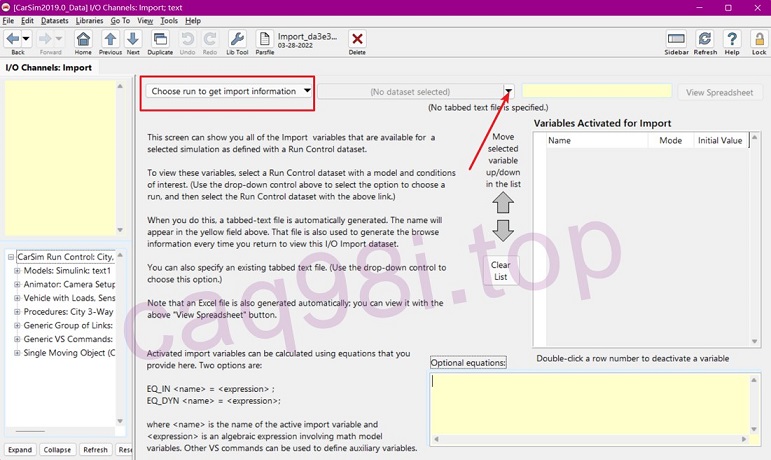Click the Name column header

(x=597, y=141)
